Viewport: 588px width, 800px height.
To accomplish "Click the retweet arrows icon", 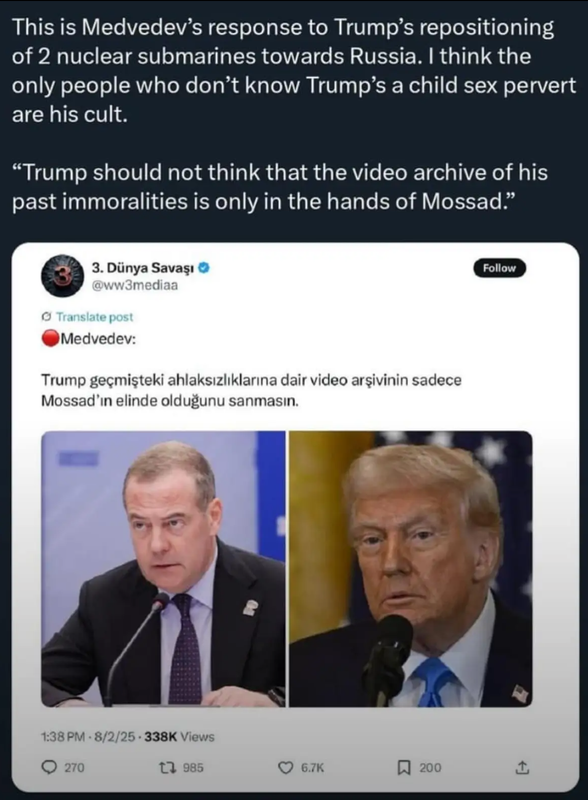I will (x=166, y=767).
